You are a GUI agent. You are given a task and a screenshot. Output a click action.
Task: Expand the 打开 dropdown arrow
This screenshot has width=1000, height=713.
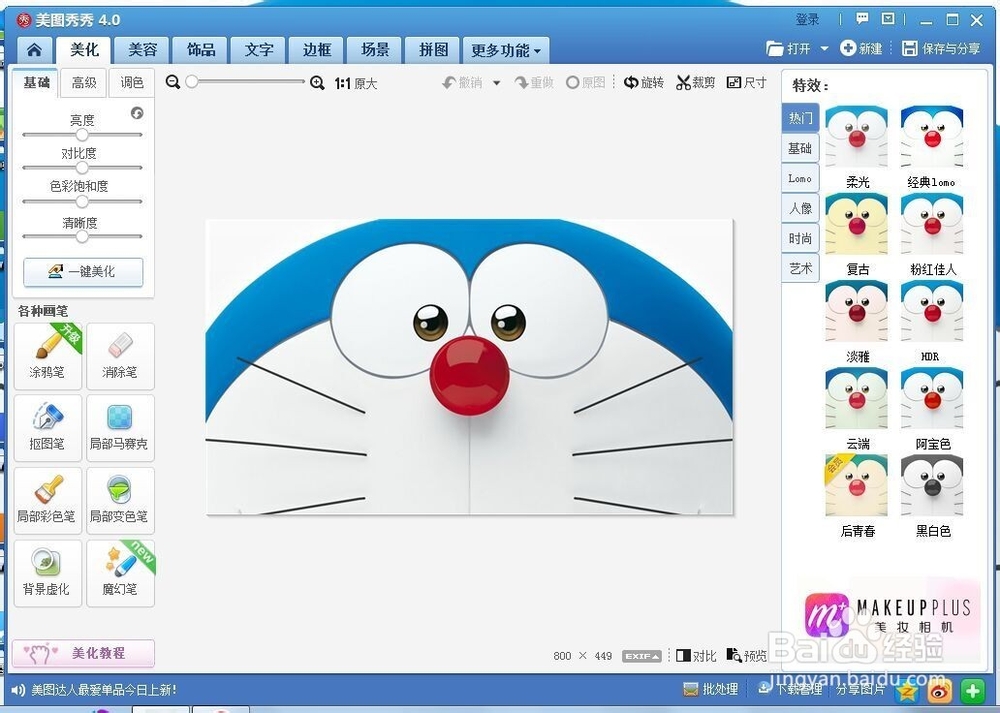coord(824,48)
